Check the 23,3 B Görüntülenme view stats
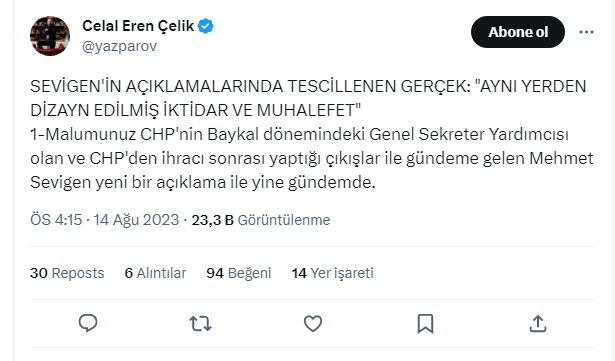This screenshot has width=615, height=361. pyautogui.click(x=261, y=220)
